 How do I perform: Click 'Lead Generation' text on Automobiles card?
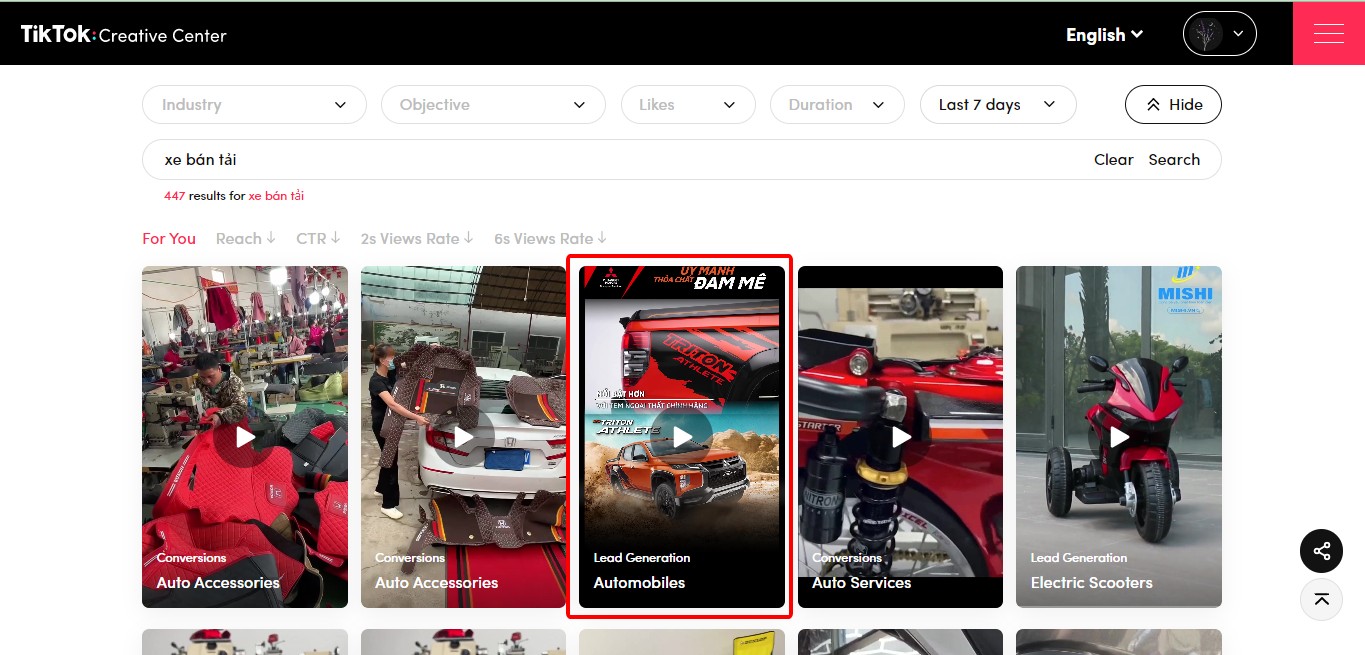(x=642, y=558)
